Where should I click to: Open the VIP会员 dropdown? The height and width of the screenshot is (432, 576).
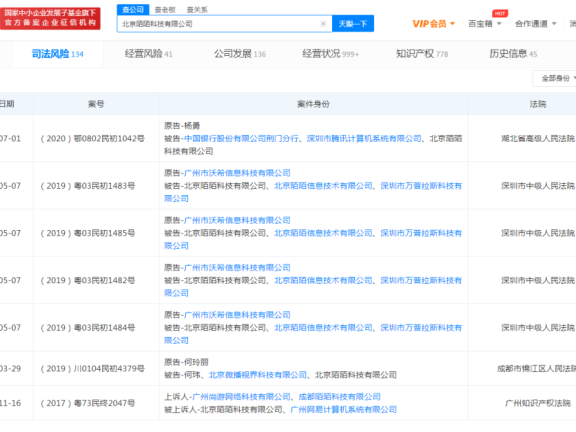pos(433,24)
